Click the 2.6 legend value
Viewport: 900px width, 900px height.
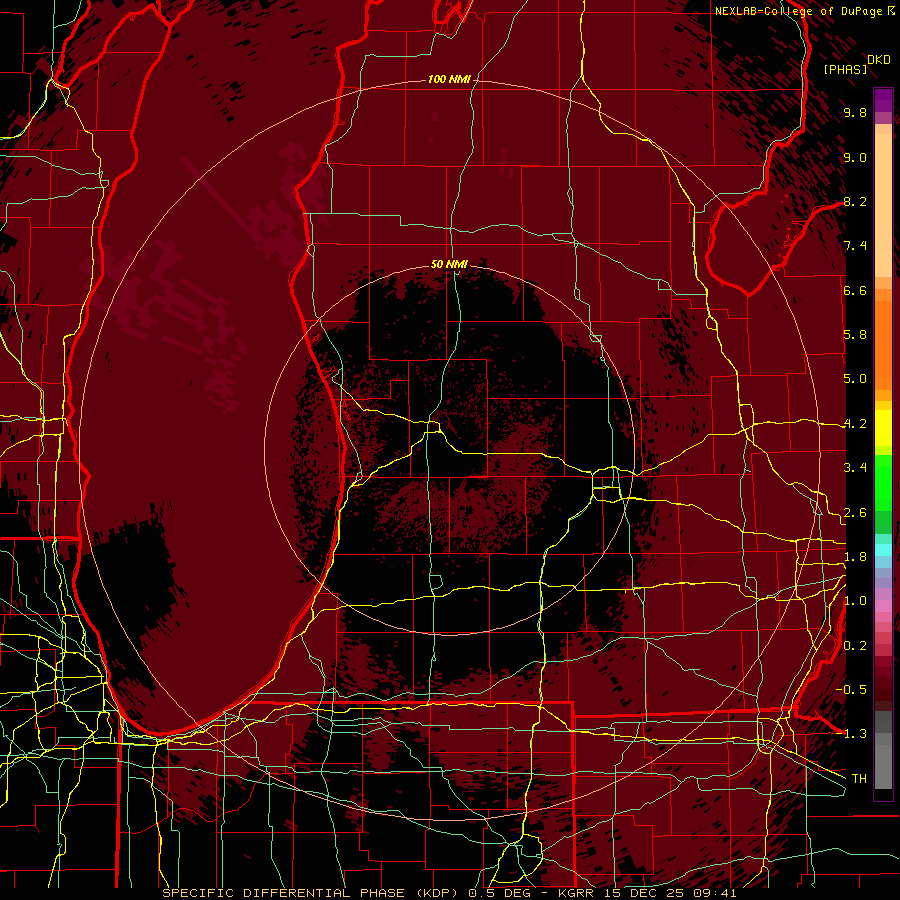[855, 513]
